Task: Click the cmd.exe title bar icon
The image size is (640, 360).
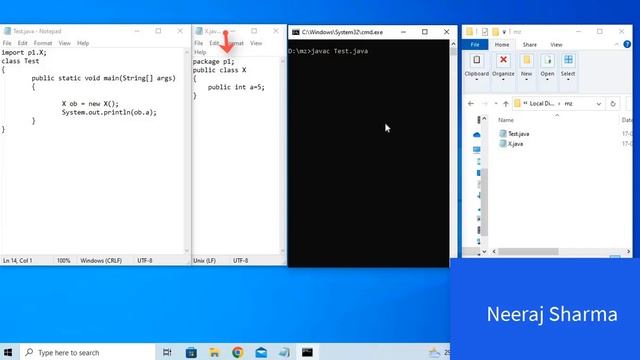Action: click(296, 32)
